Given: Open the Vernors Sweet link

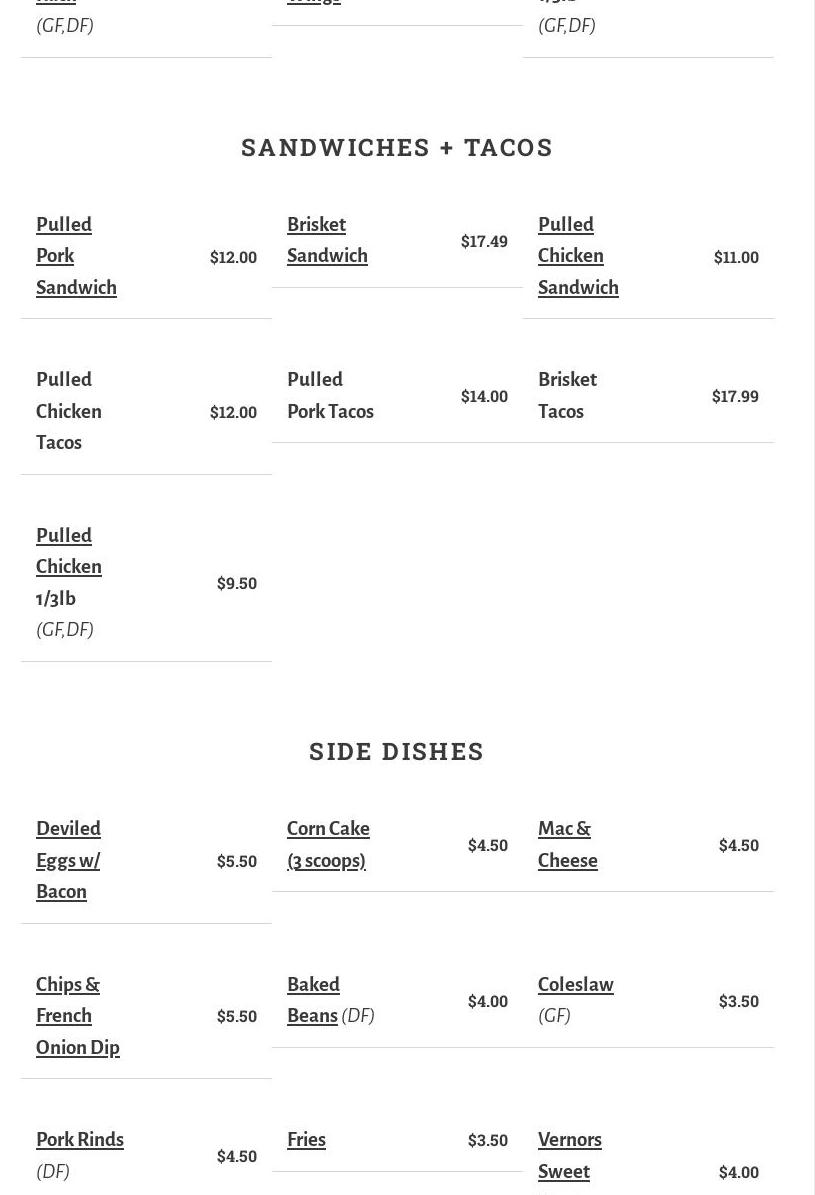Looking at the screenshot, I should (570, 1155).
